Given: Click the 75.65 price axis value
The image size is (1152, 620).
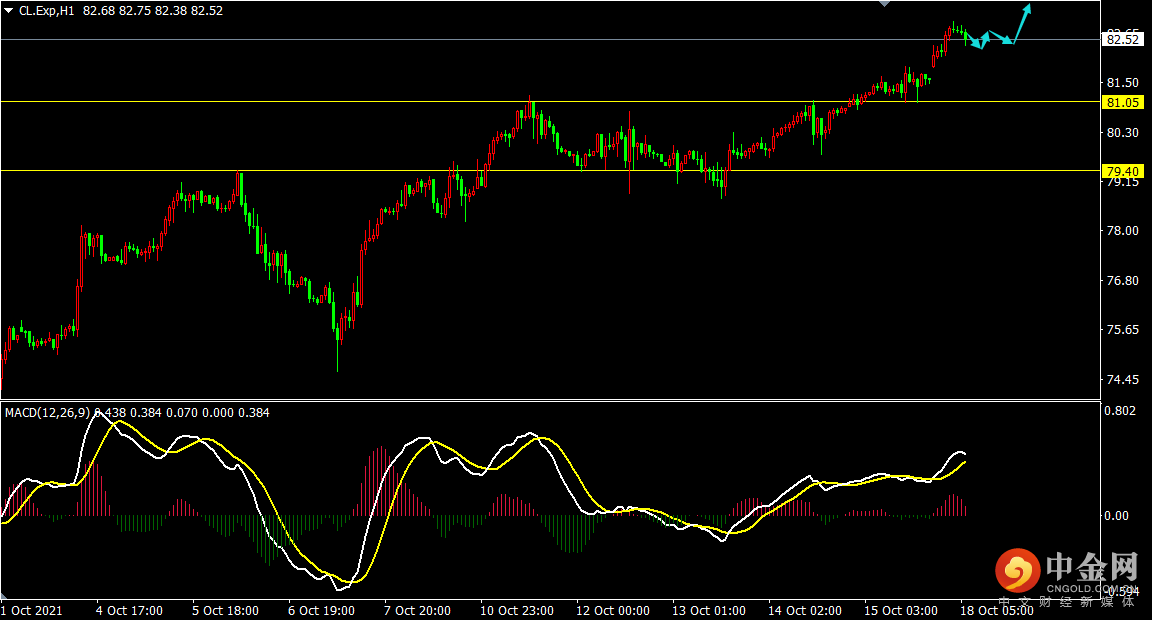Looking at the screenshot, I should (1123, 330).
